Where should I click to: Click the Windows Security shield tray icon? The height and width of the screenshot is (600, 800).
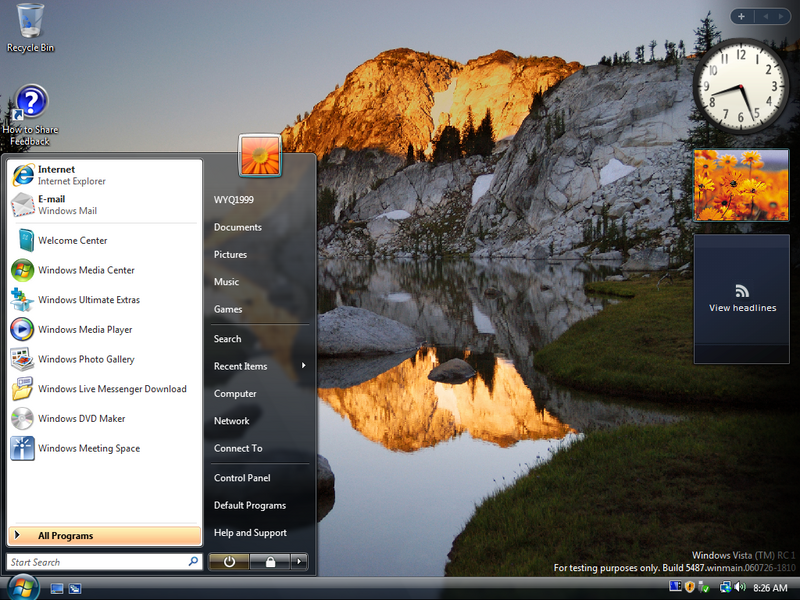pos(690,587)
